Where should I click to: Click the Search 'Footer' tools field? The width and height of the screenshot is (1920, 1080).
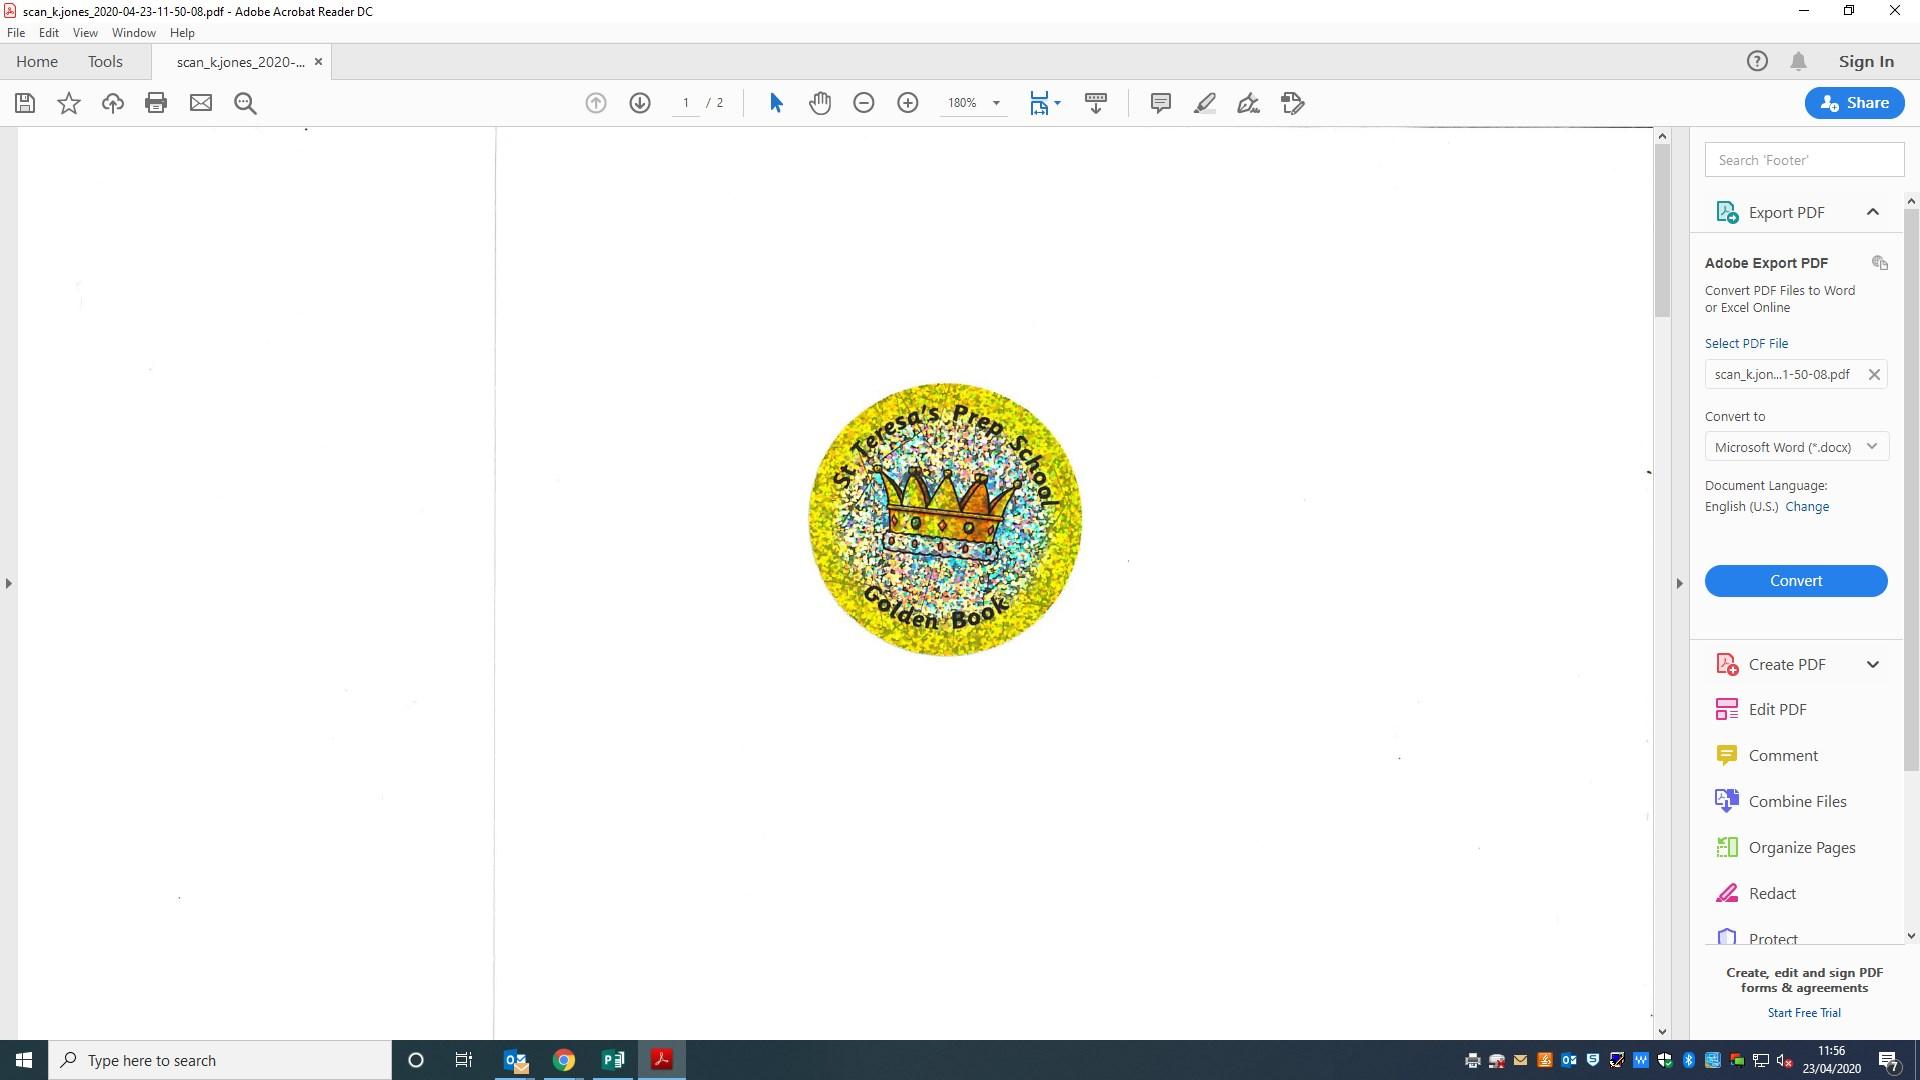pos(1804,160)
